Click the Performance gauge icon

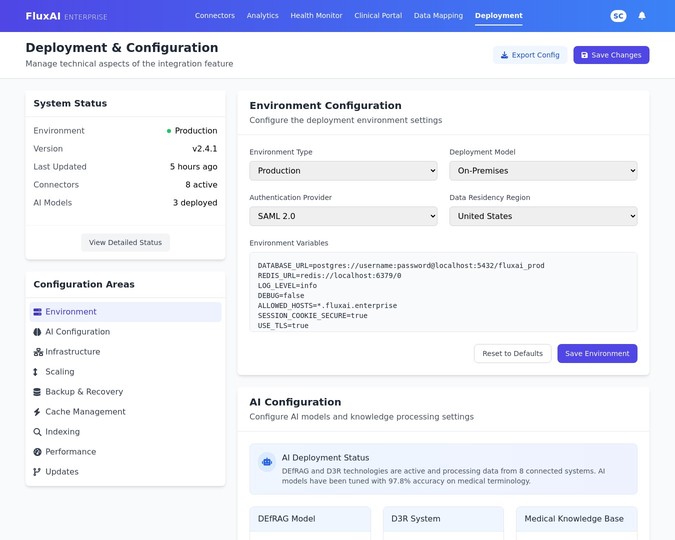click(37, 452)
